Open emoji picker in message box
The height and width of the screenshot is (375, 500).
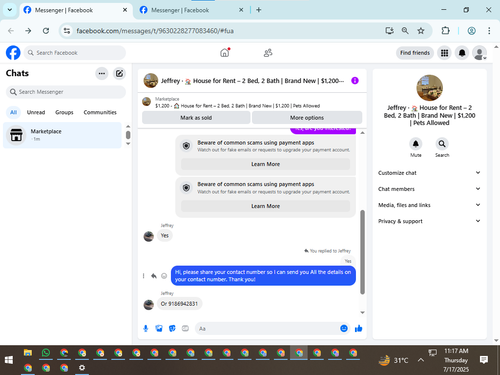tap(344, 328)
